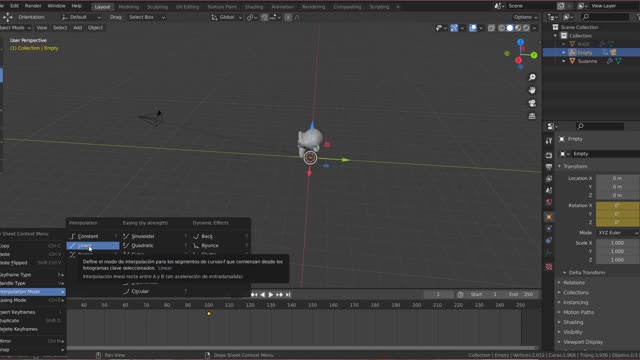Choose Bounce dynamic effect

[x=220, y=245]
